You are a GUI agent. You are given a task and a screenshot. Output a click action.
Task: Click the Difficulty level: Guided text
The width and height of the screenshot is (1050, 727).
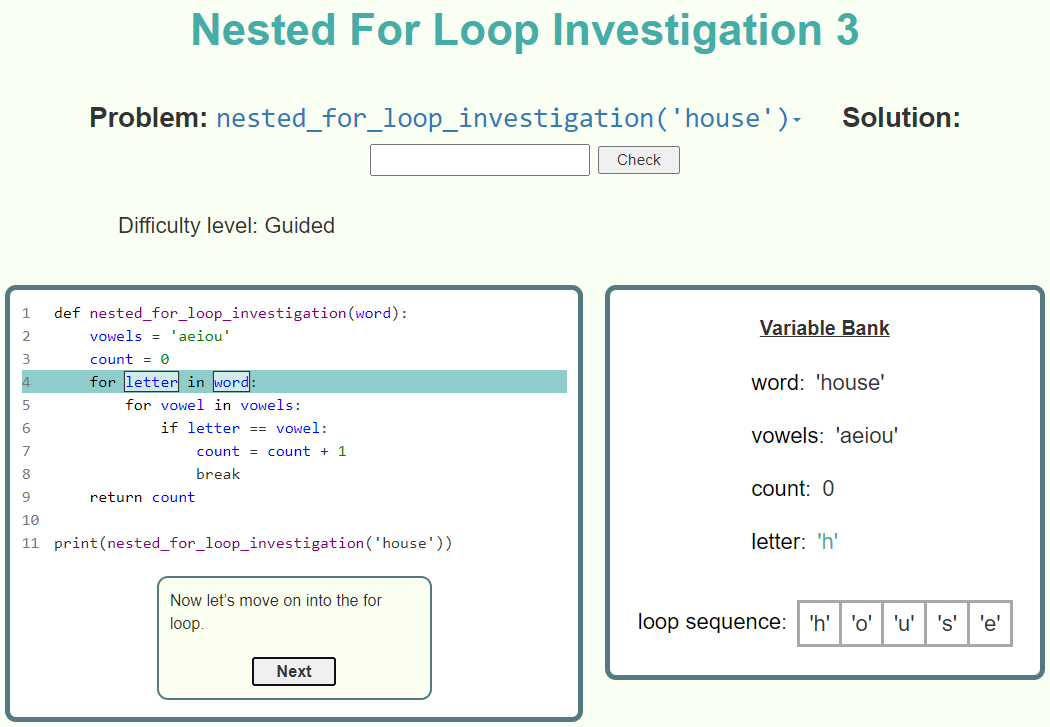tap(226, 226)
